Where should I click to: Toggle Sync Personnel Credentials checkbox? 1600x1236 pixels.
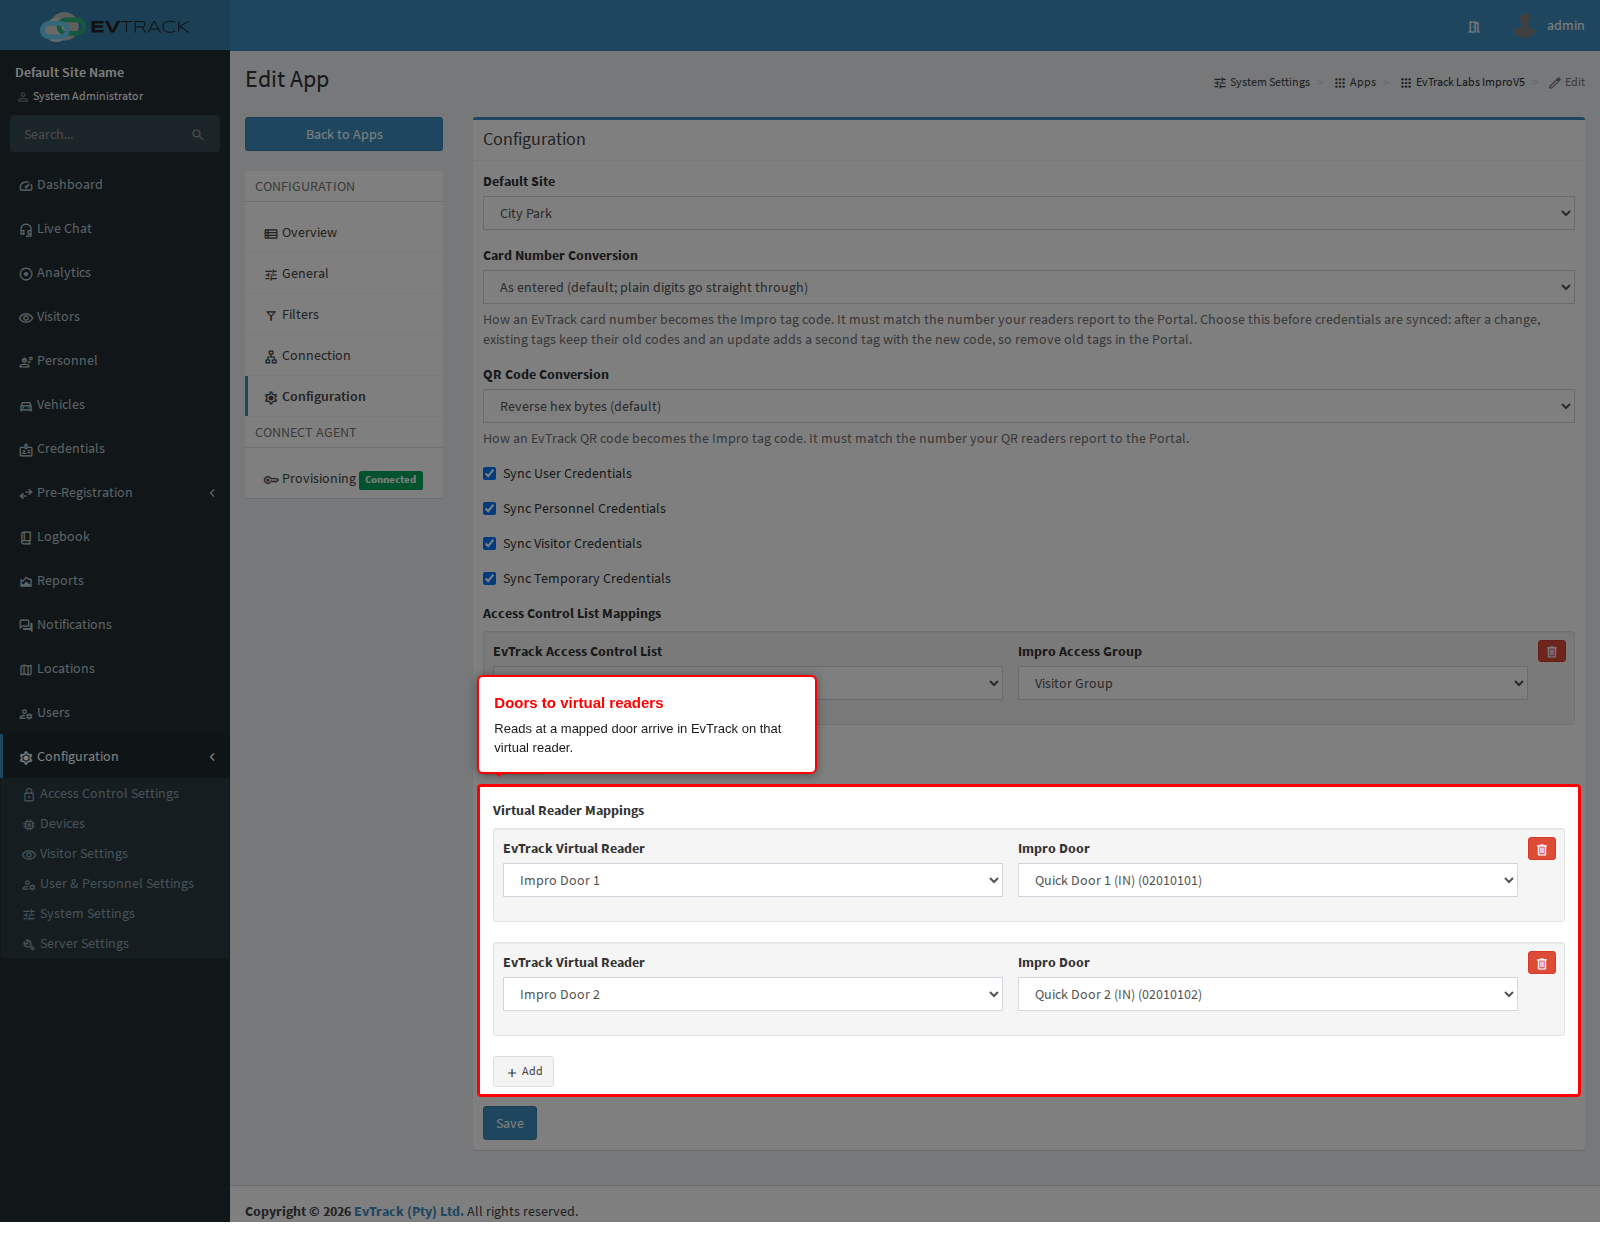pyautogui.click(x=490, y=509)
